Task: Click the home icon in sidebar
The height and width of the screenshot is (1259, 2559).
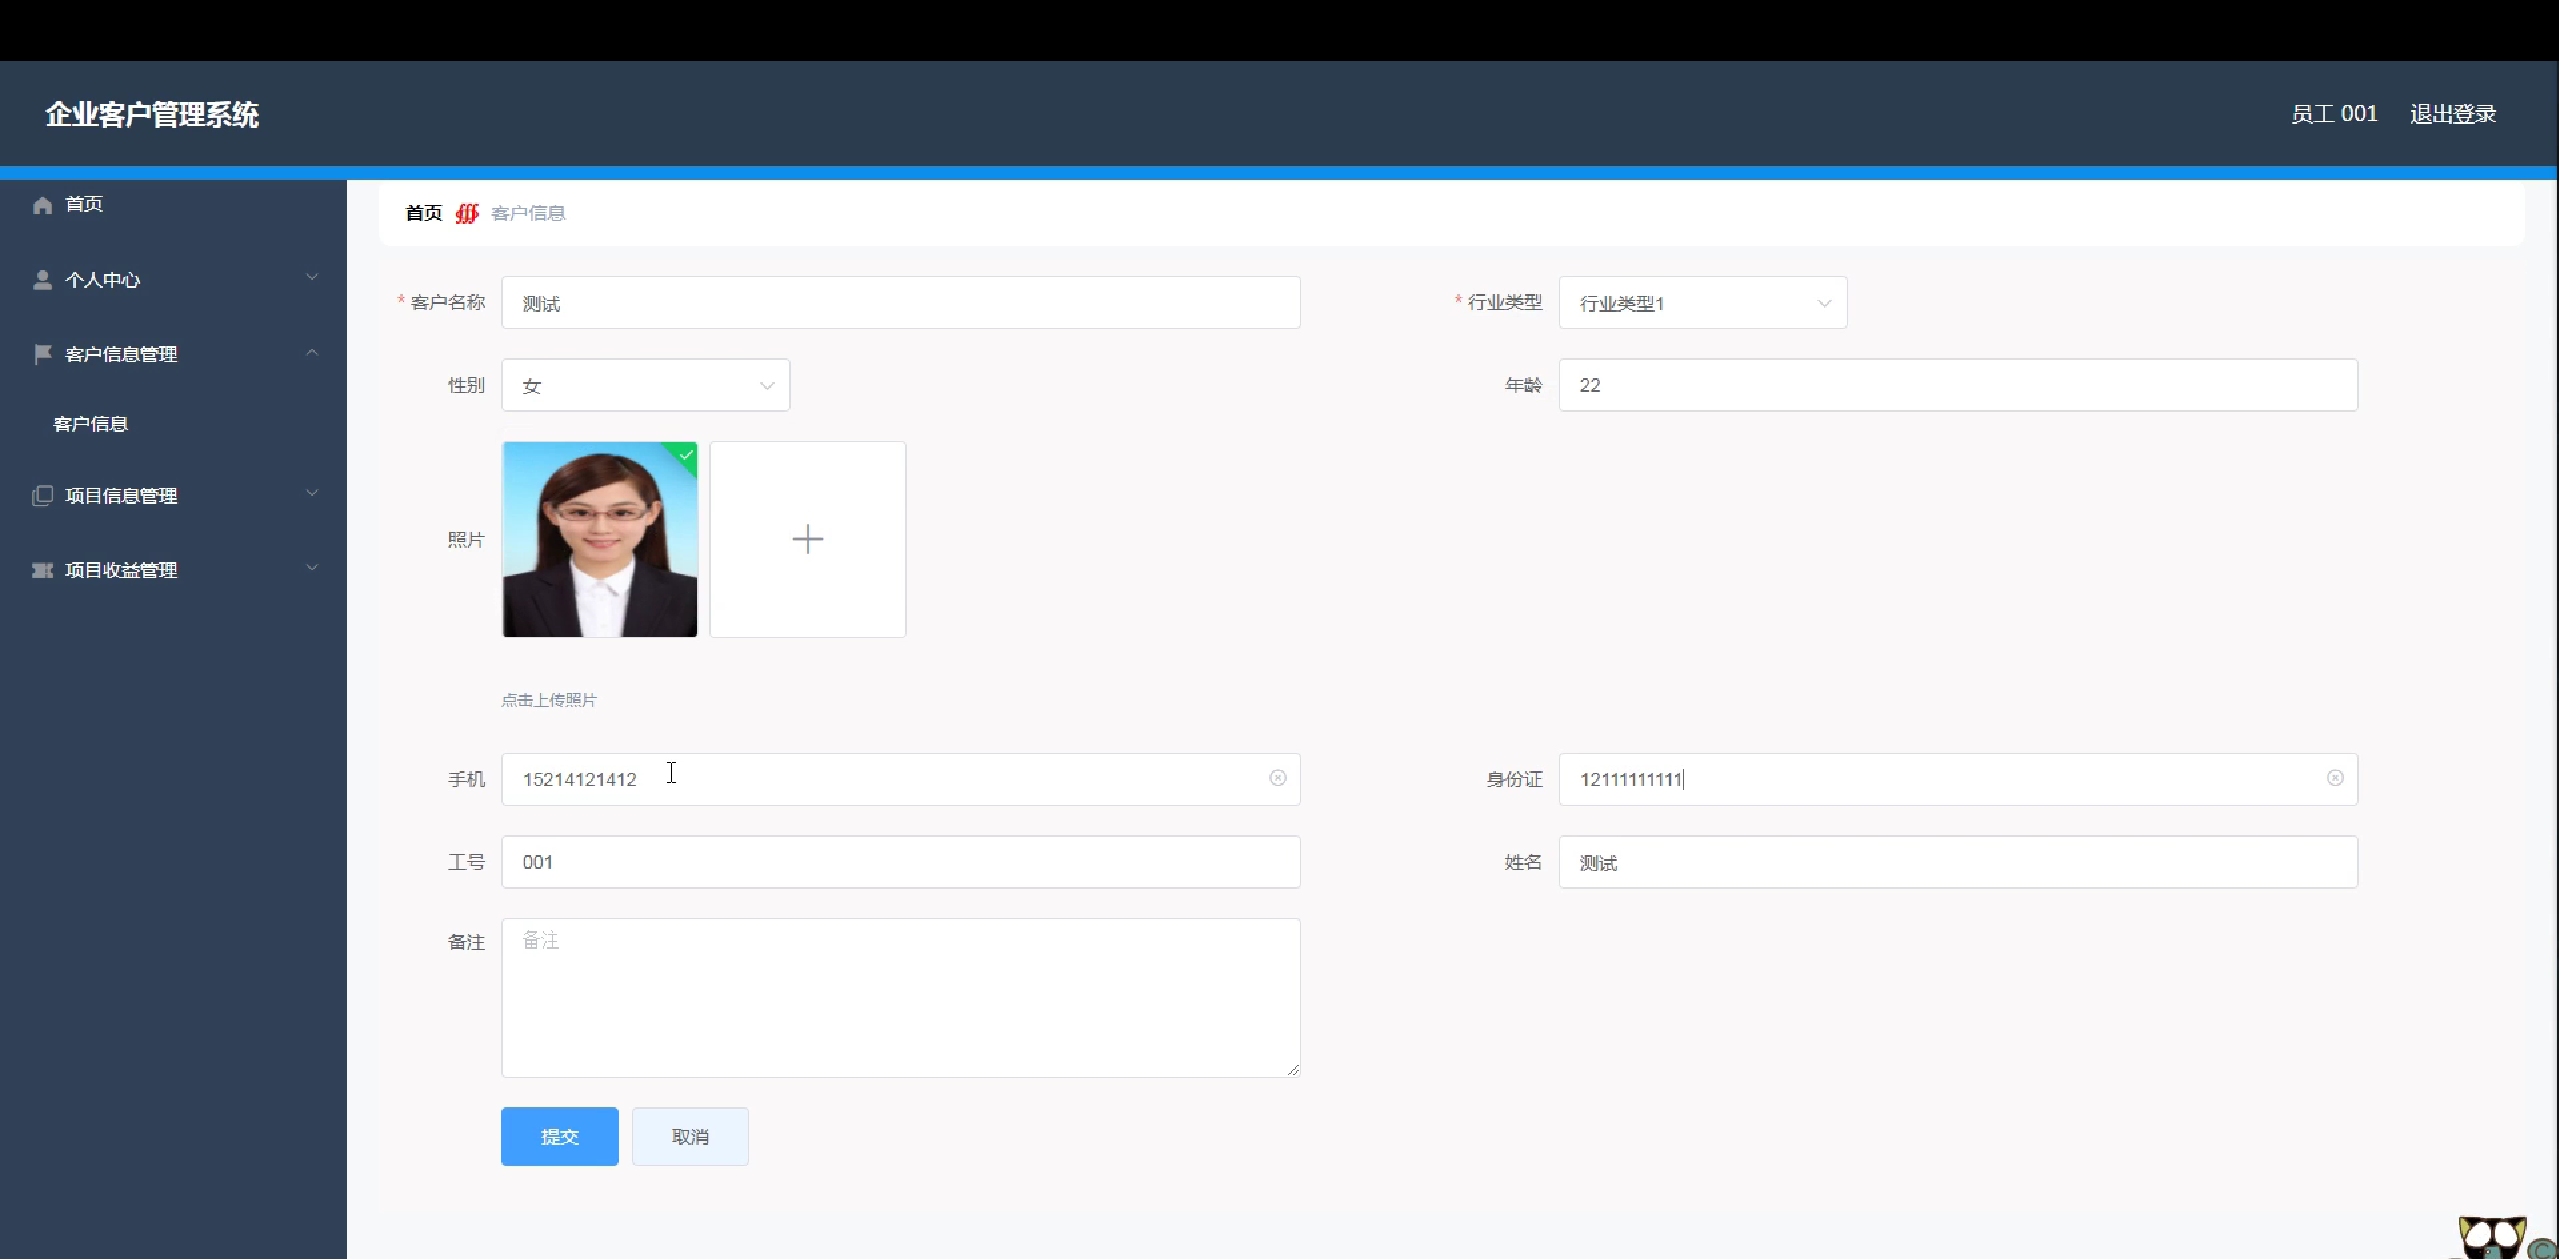Action: [42, 205]
